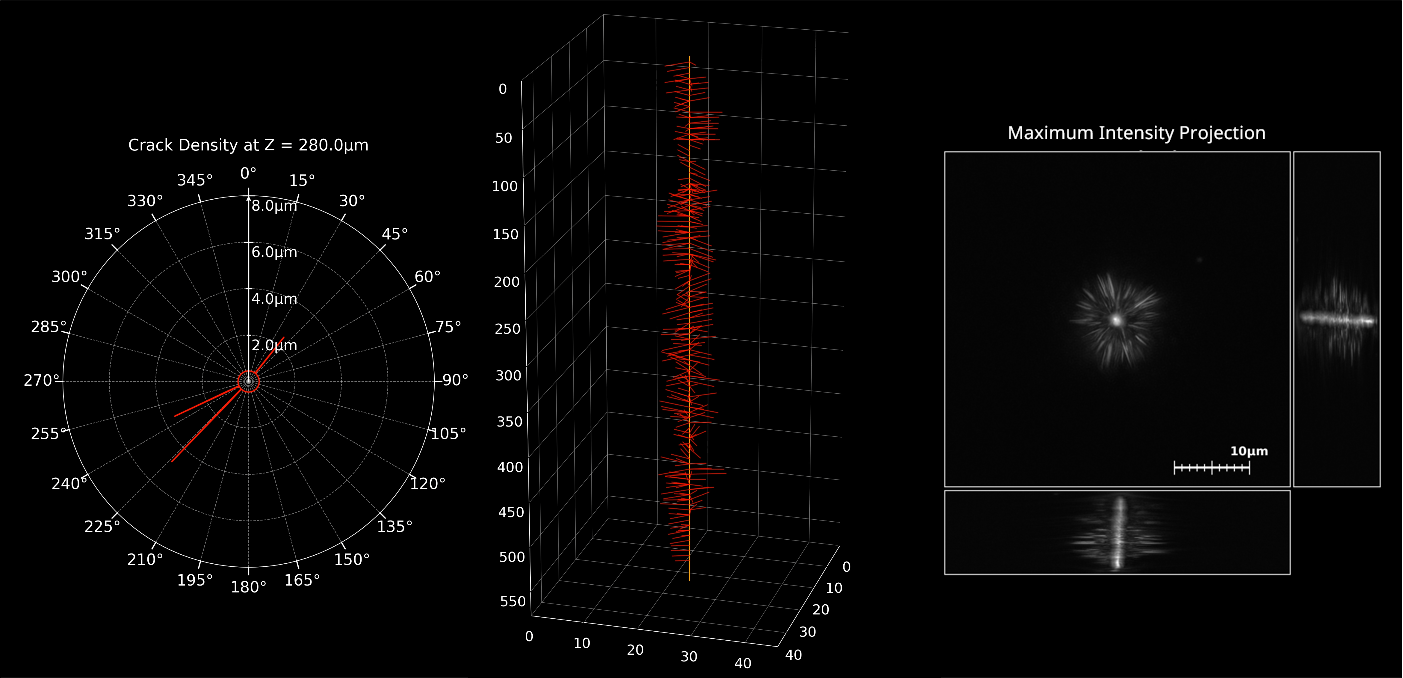
Task: Click the 315° angle label
Action: pos(102,234)
